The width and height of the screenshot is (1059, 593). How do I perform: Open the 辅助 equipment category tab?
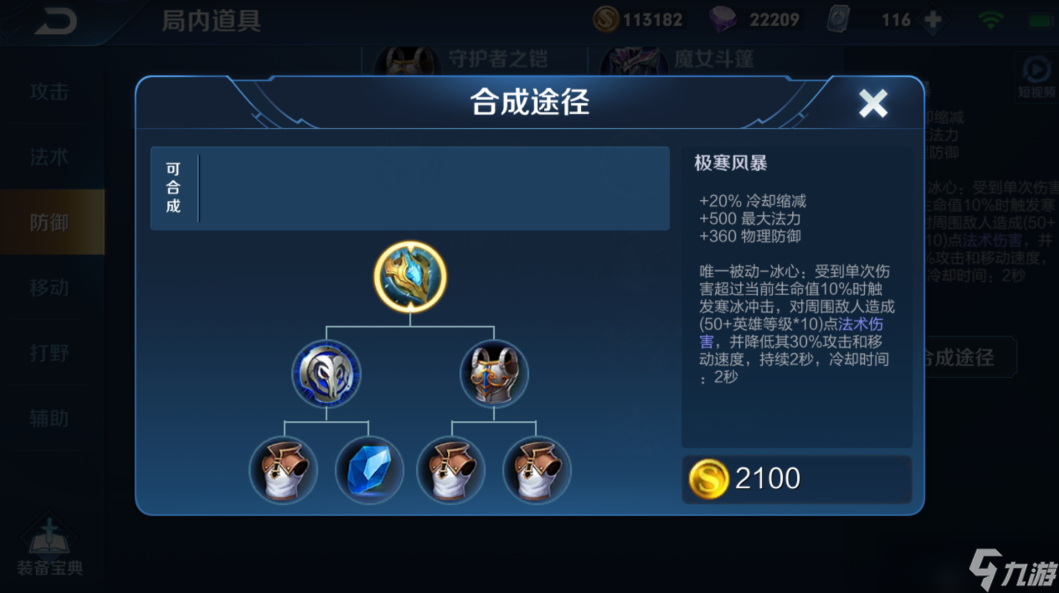tap(49, 419)
